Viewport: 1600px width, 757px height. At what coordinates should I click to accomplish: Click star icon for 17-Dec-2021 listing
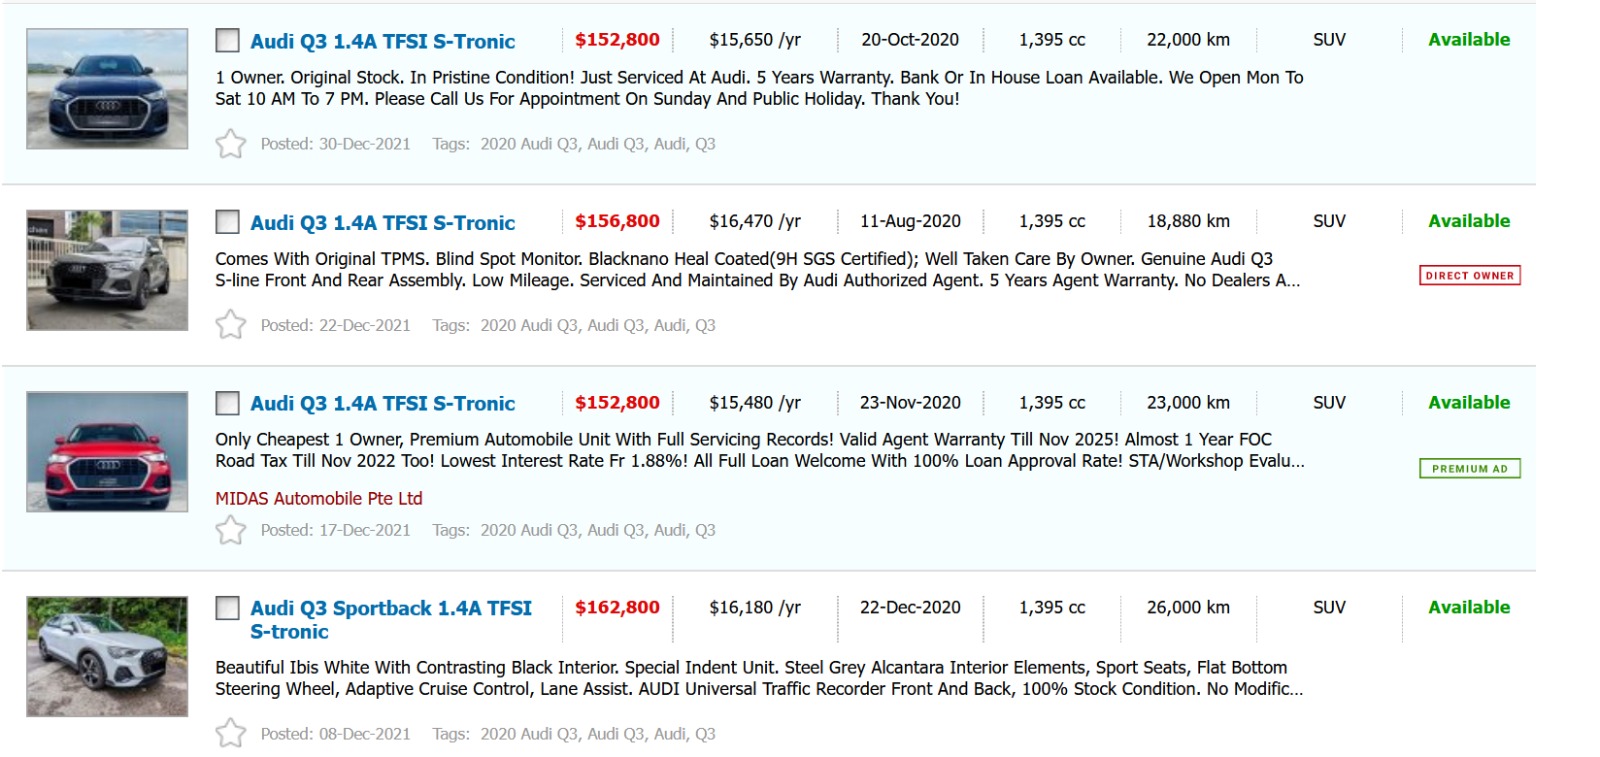click(x=230, y=530)
